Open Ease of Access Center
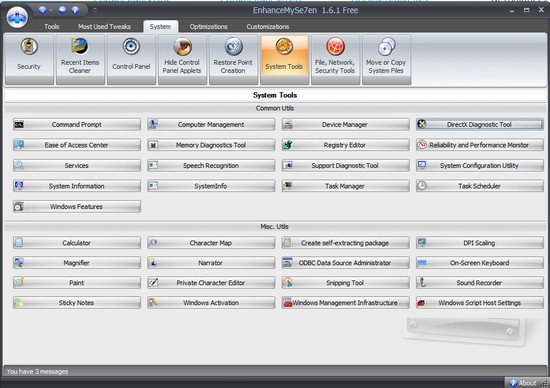This screenshot has width=550, height=388. click(x=77, y=145)
